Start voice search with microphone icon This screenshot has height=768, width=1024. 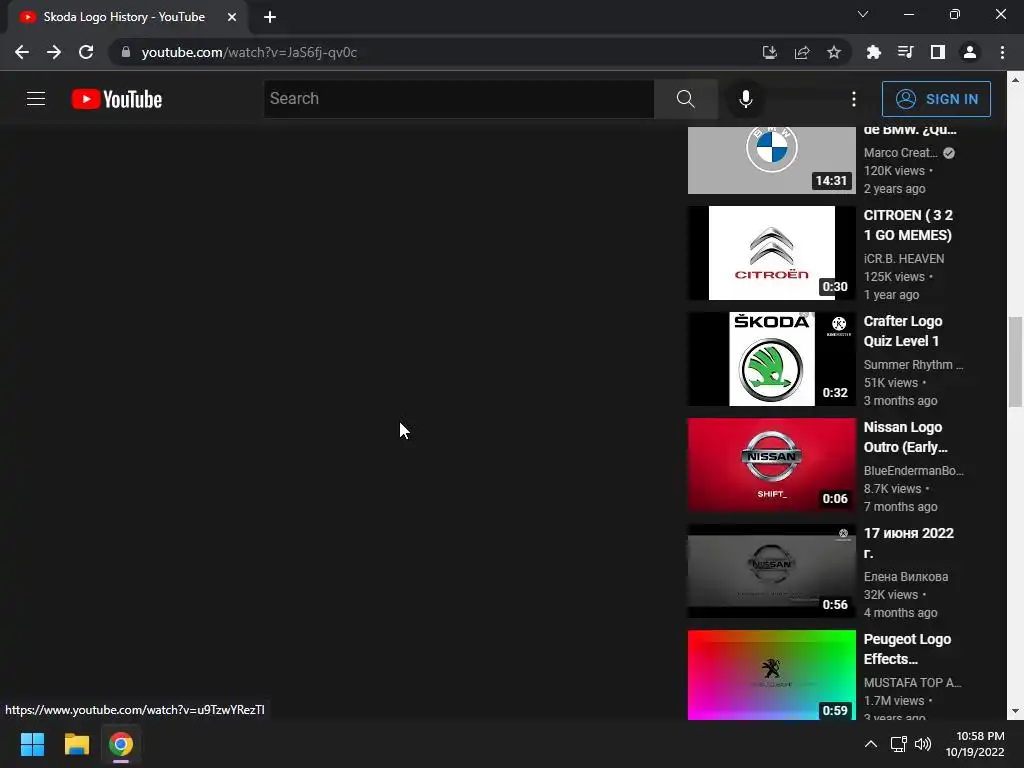(x=746, y=99)
